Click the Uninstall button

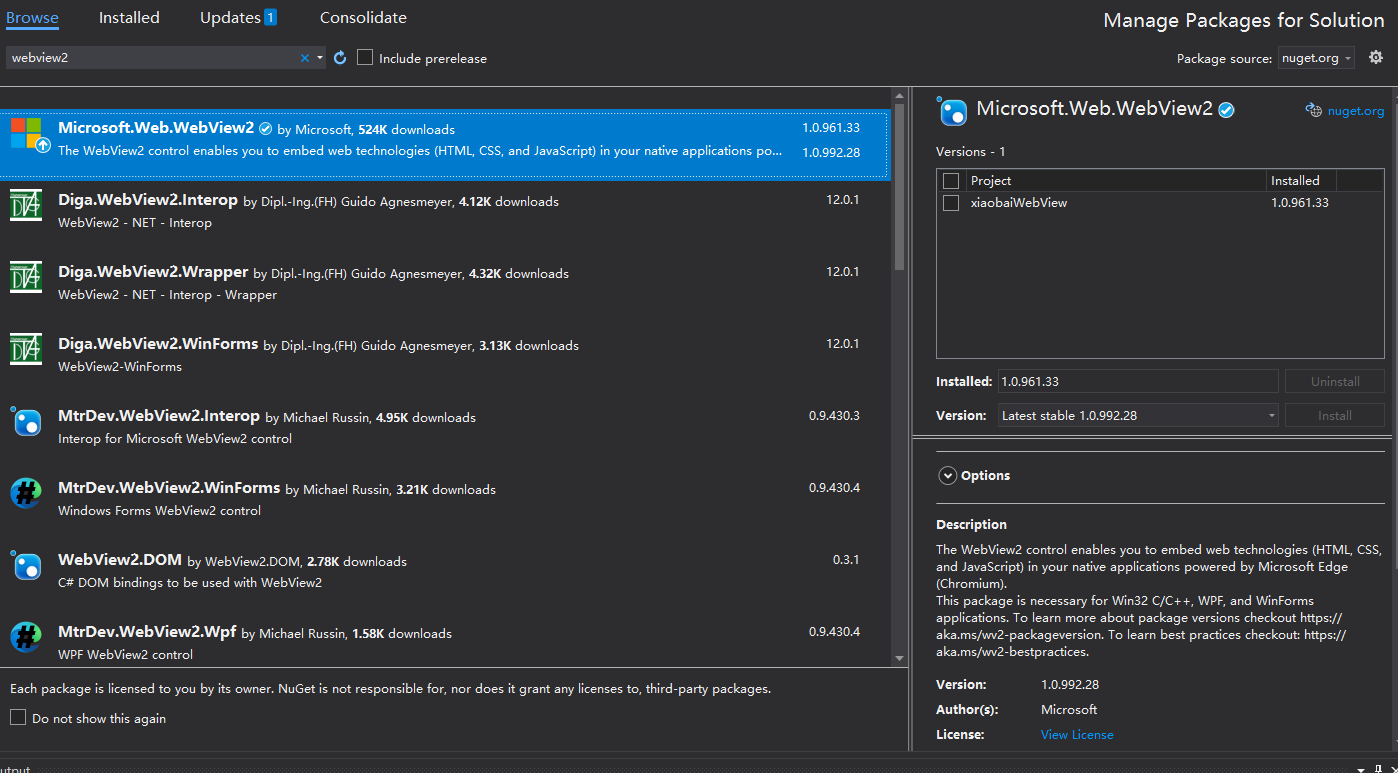[x=1335, y=381]
